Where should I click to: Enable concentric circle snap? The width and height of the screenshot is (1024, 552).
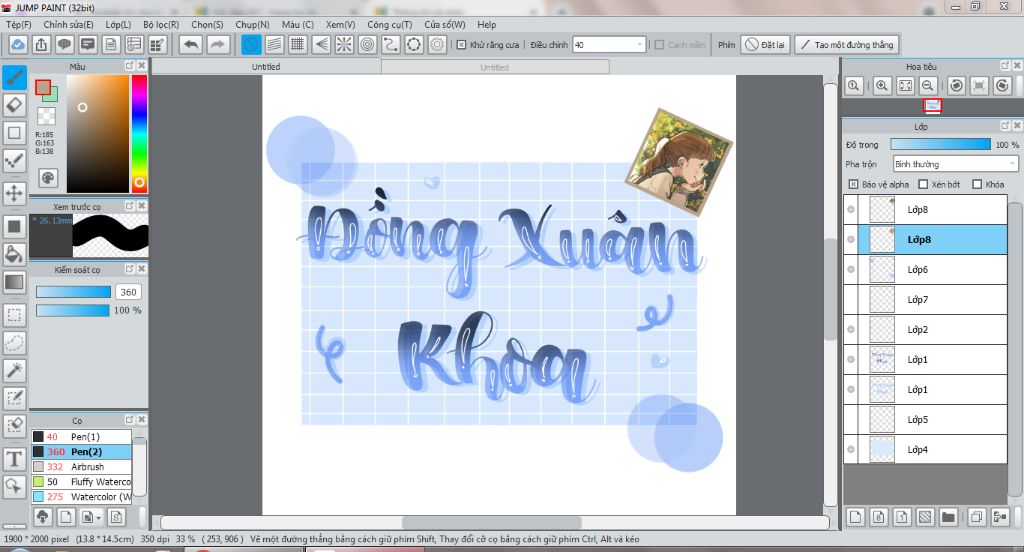(368, 44)
